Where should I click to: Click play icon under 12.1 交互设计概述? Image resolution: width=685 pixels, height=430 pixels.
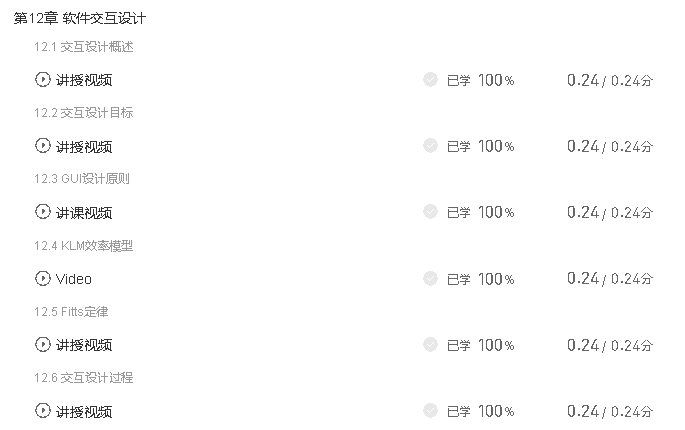point(43,80)
